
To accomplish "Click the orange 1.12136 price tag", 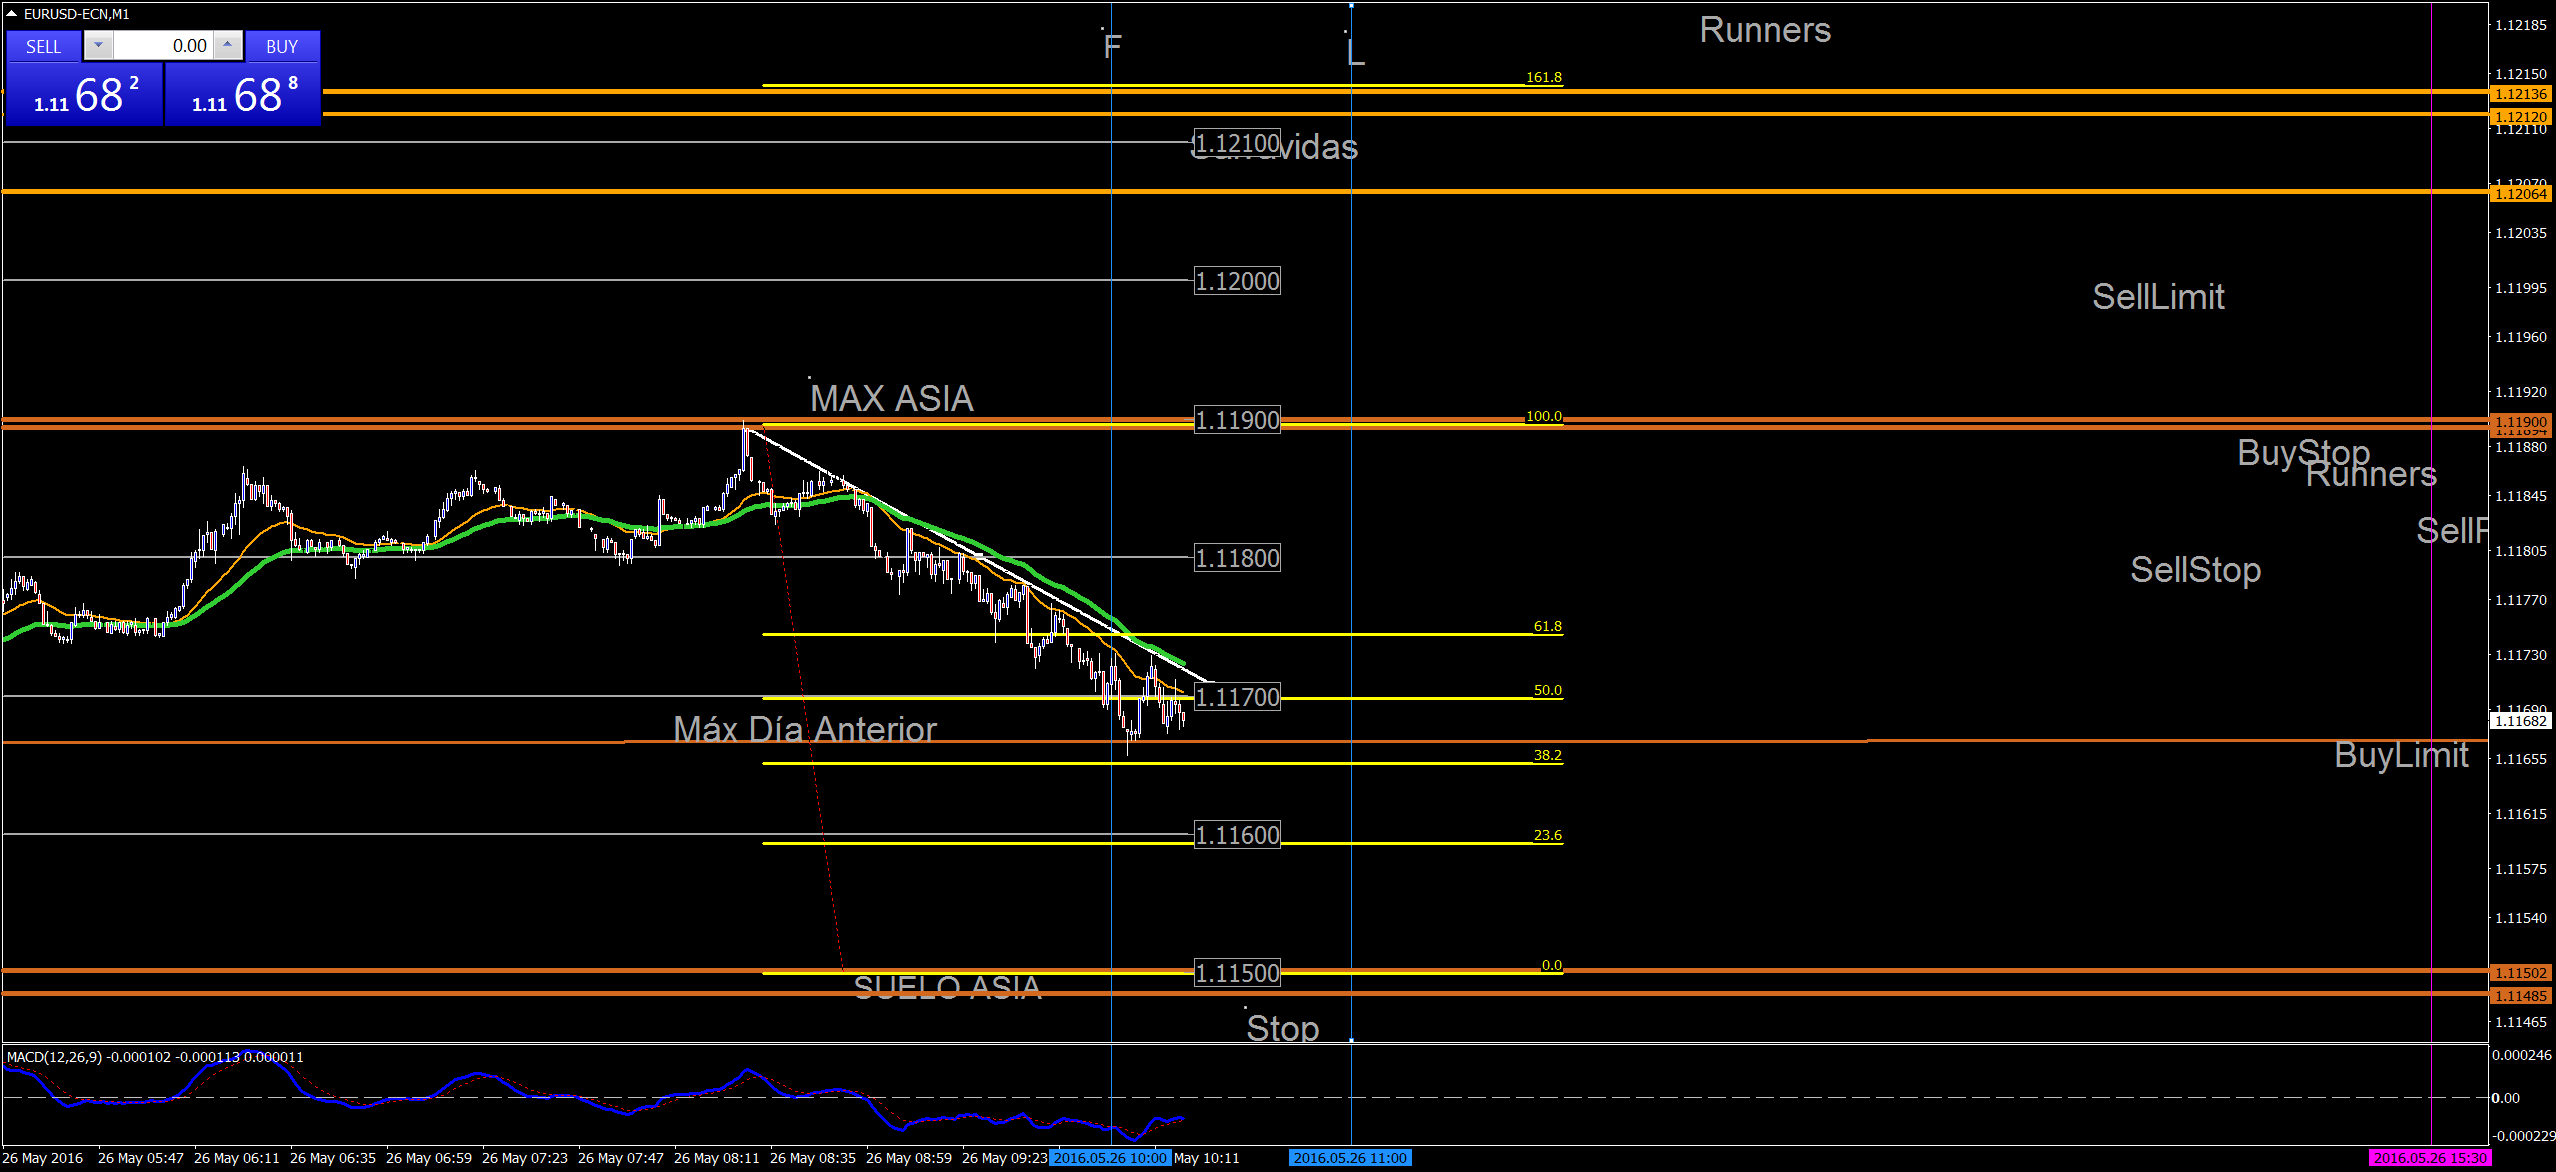I will (2520, 94).
